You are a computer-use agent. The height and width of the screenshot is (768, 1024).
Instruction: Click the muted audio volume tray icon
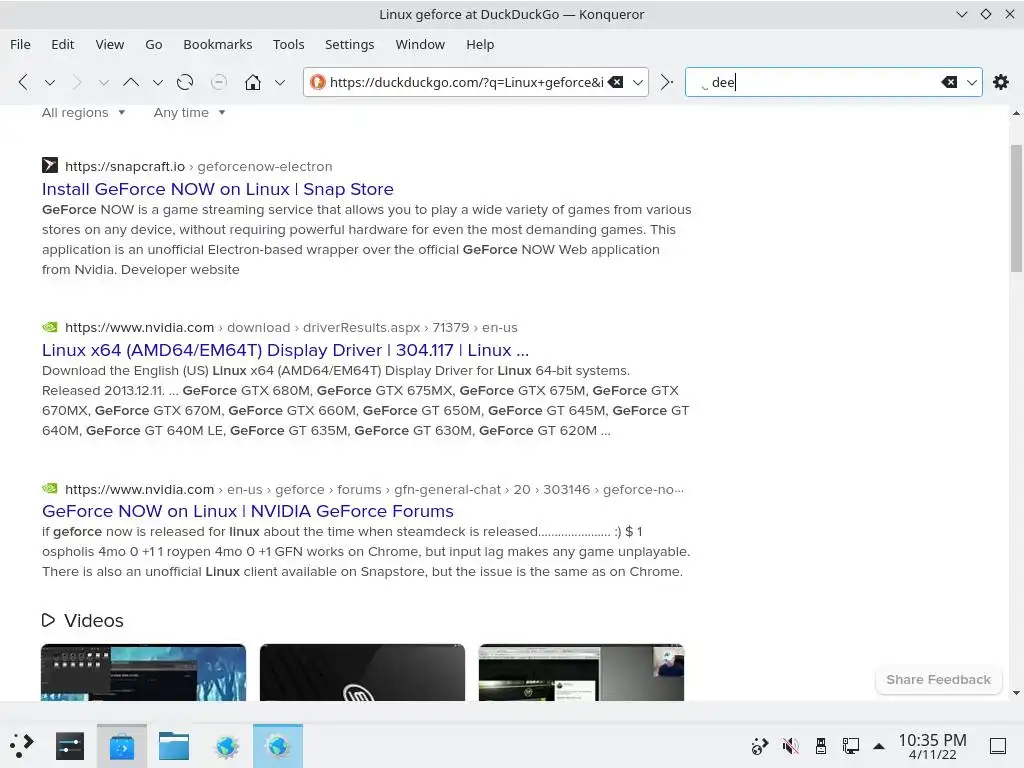tap(791, 746)
